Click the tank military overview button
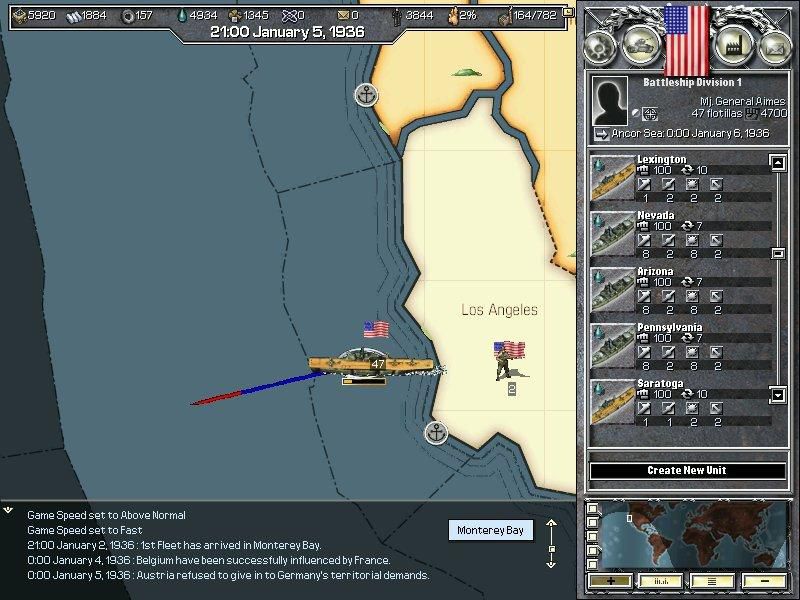800x600 pixels. point(640,46)
